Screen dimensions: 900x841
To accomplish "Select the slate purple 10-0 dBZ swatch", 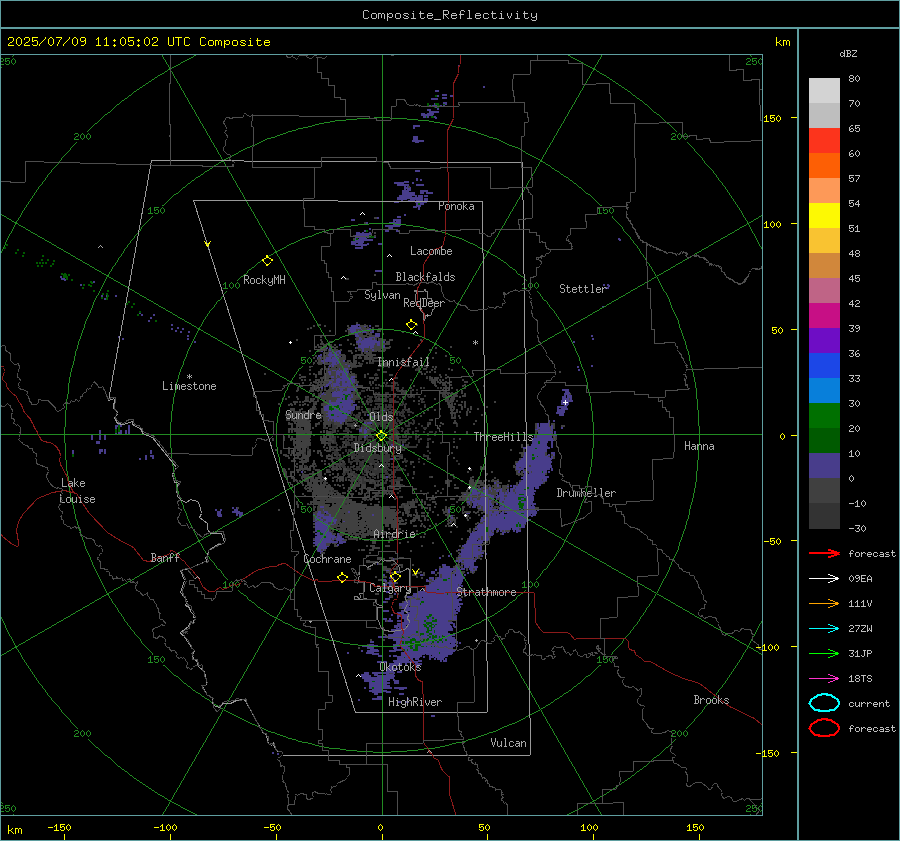I will tap(824, 465).
